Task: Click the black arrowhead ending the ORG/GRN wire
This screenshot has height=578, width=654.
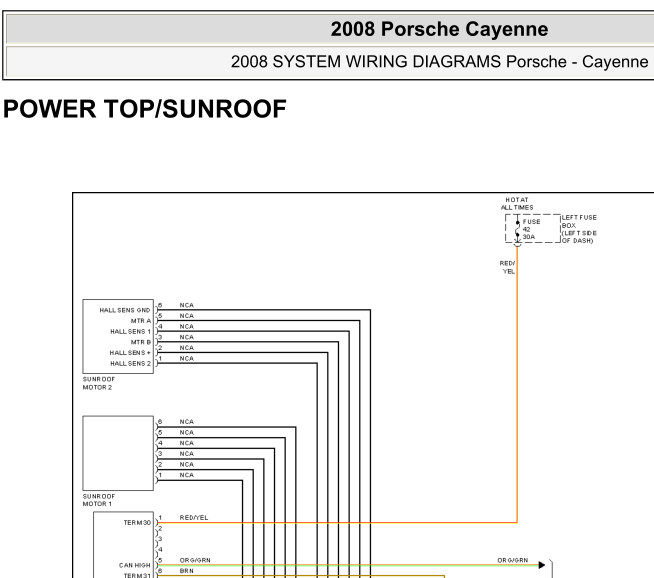Action: 542,565
